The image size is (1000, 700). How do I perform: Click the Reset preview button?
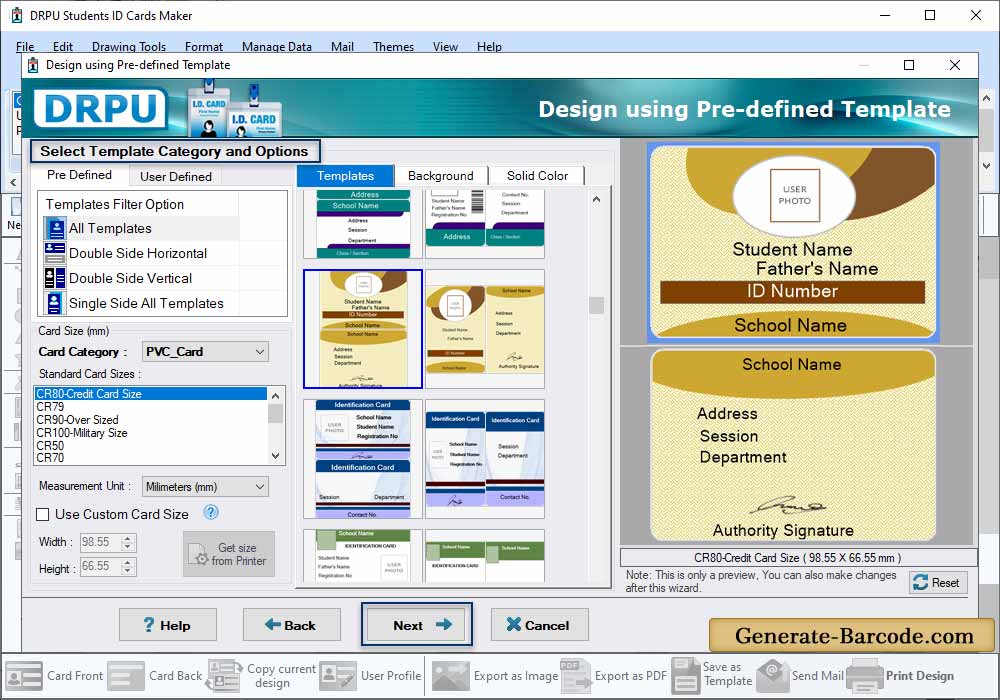[x=938, y=583]
